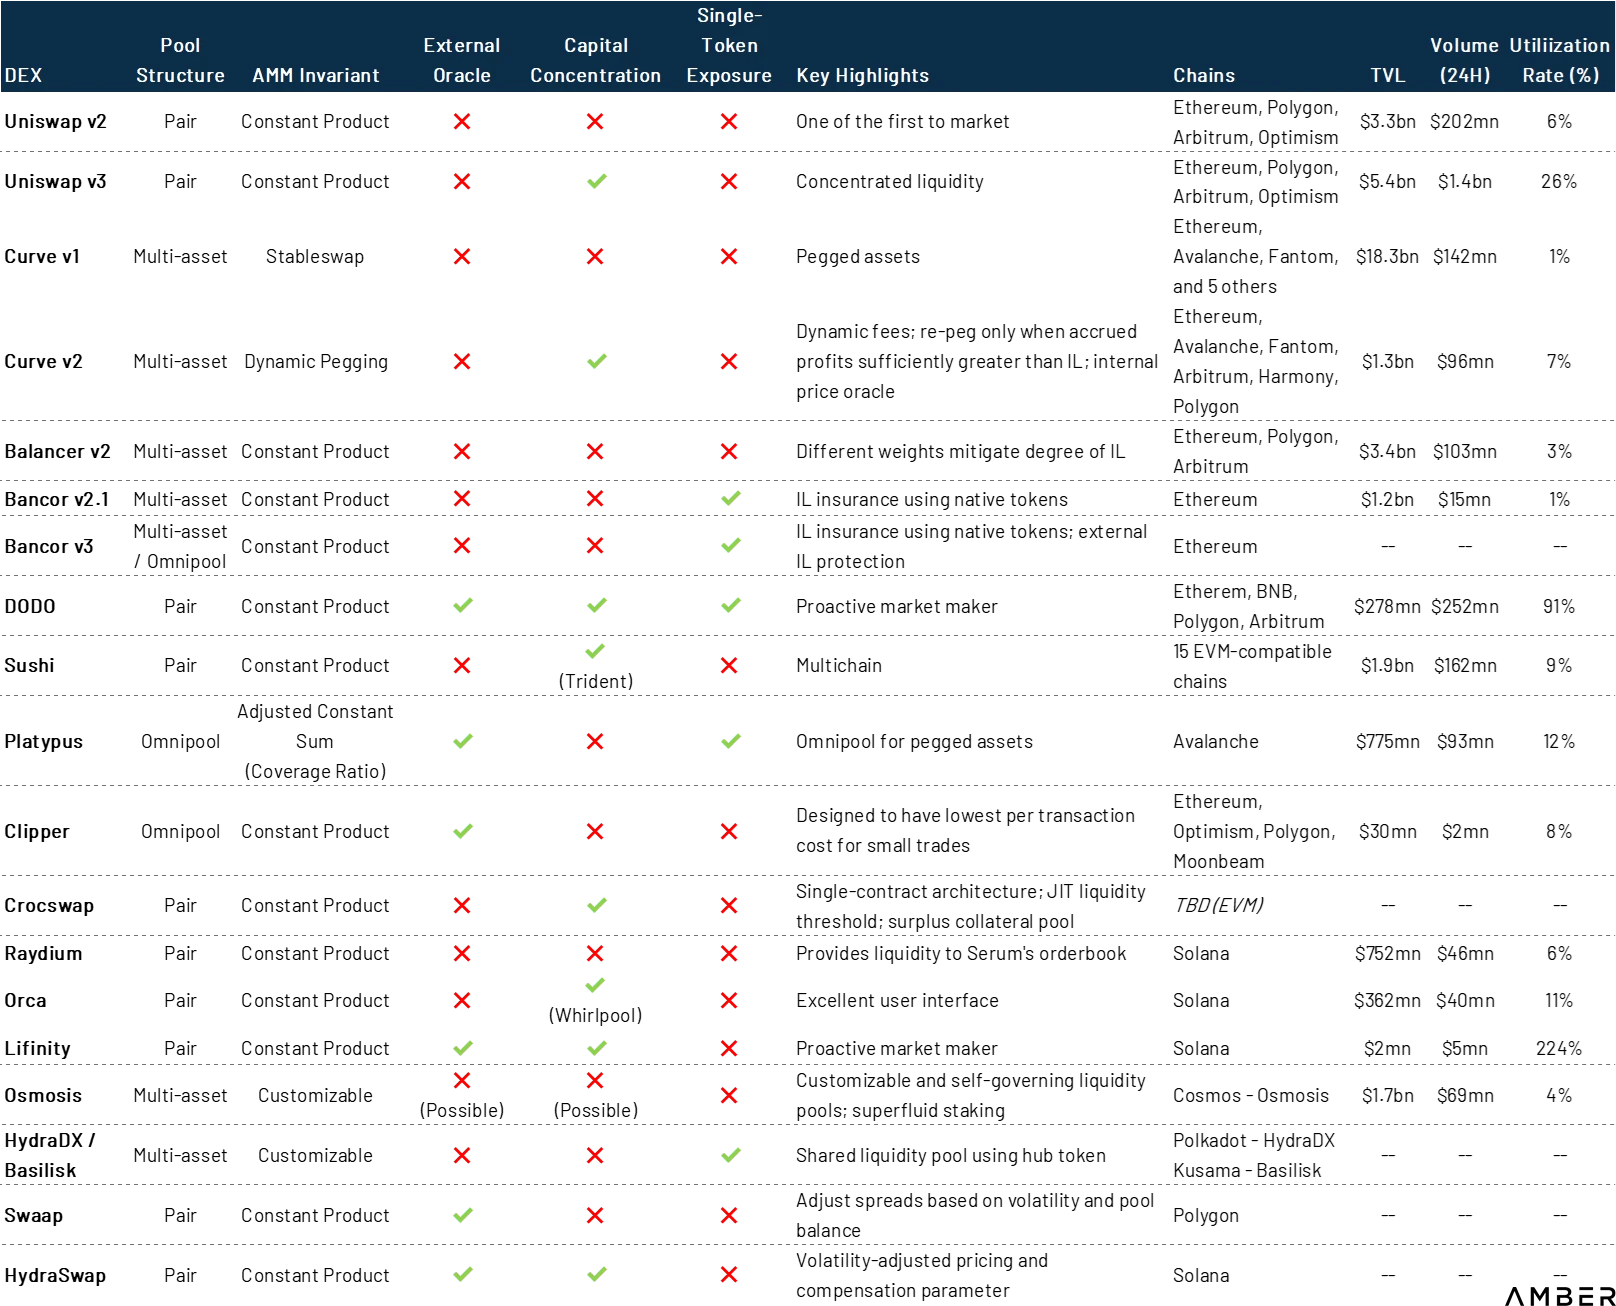1616x1306 pixels.
Task: Click the Chains column header
Action: click(x=1204, y=75)
